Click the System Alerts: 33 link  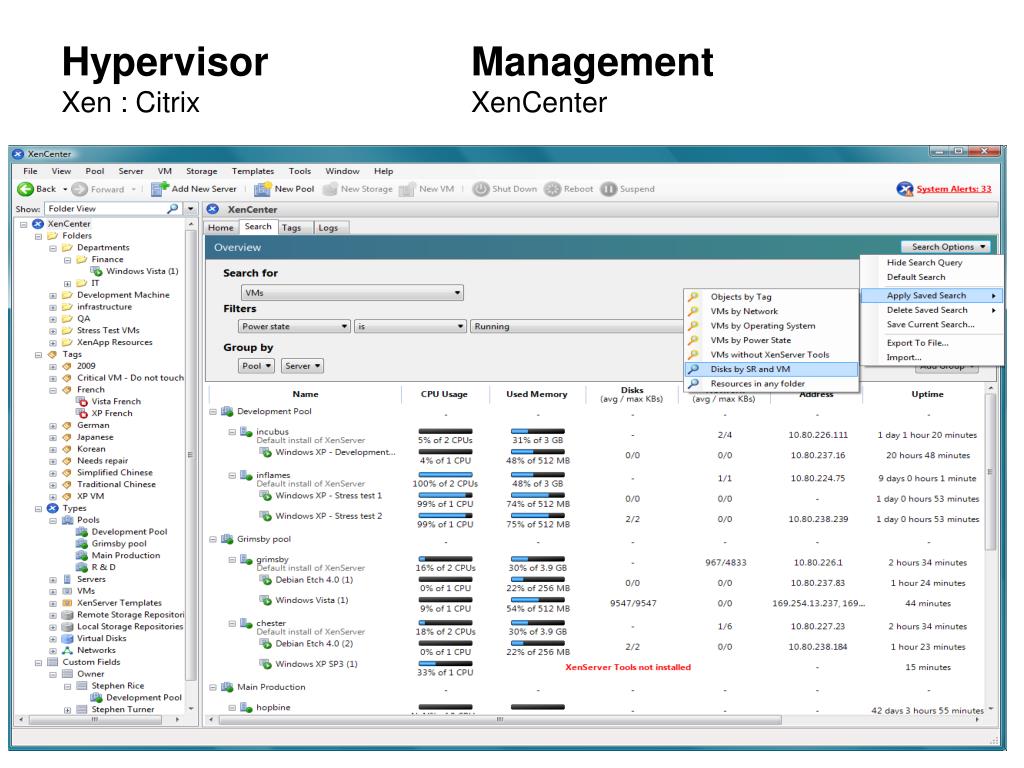pyautogui.click(x=953, y=189)
